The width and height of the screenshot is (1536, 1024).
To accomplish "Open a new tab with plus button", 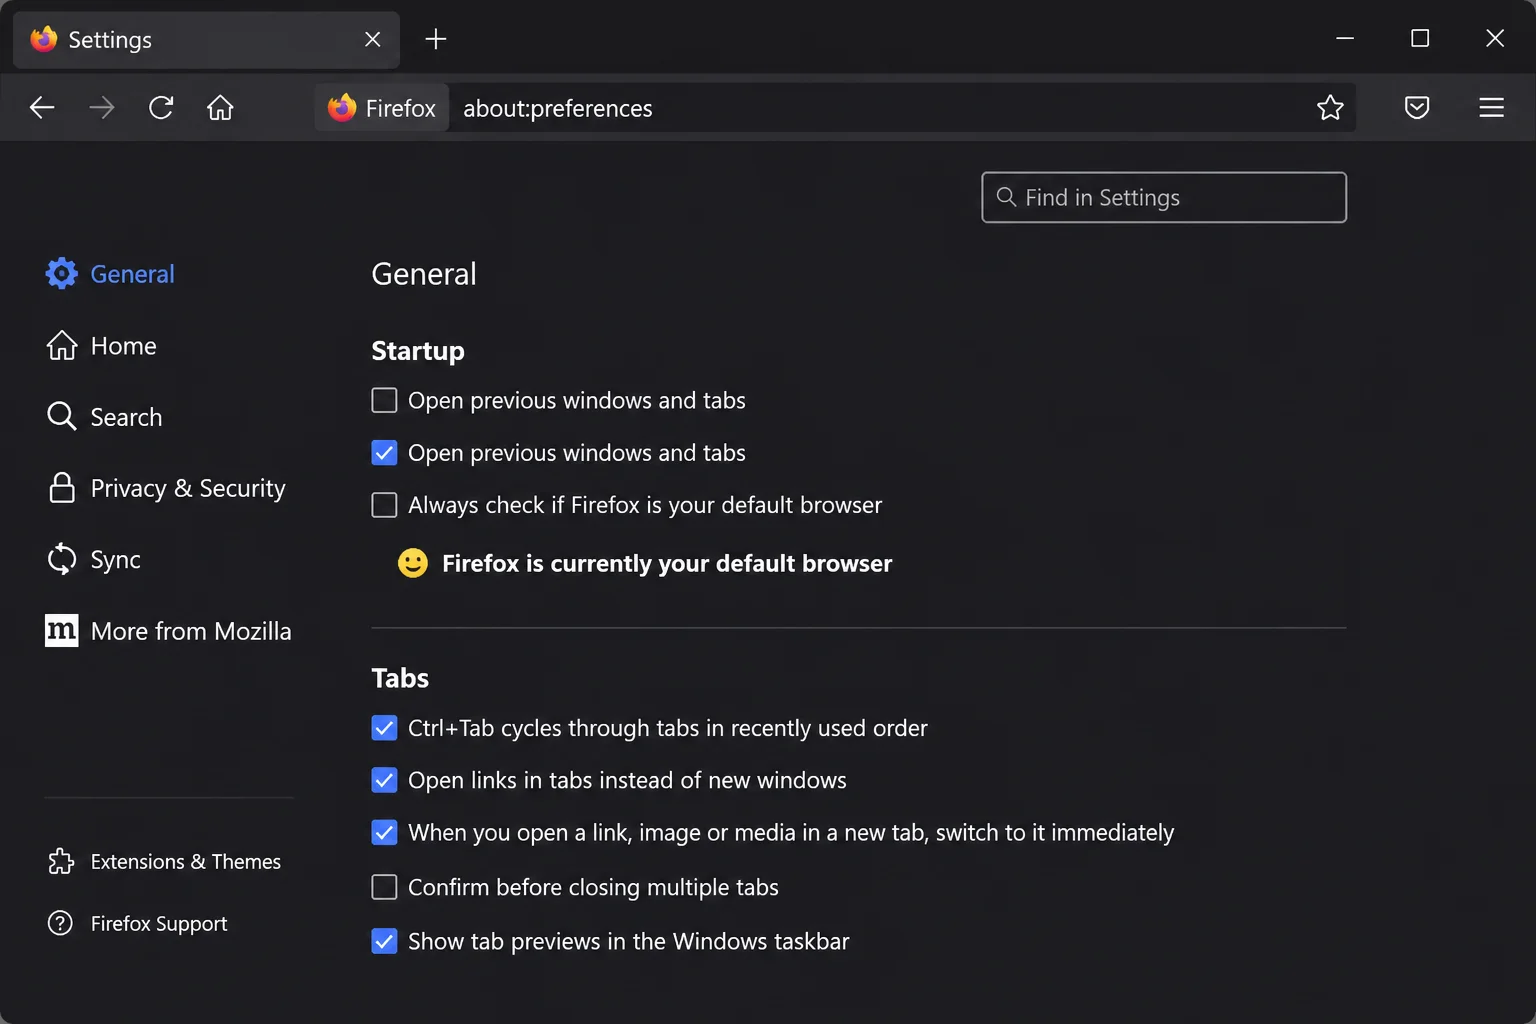I will tap(436, 39).
